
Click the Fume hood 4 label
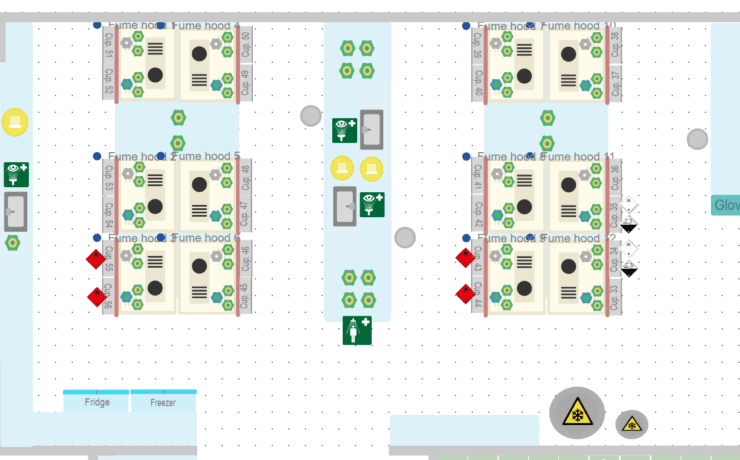click(207, 26)
